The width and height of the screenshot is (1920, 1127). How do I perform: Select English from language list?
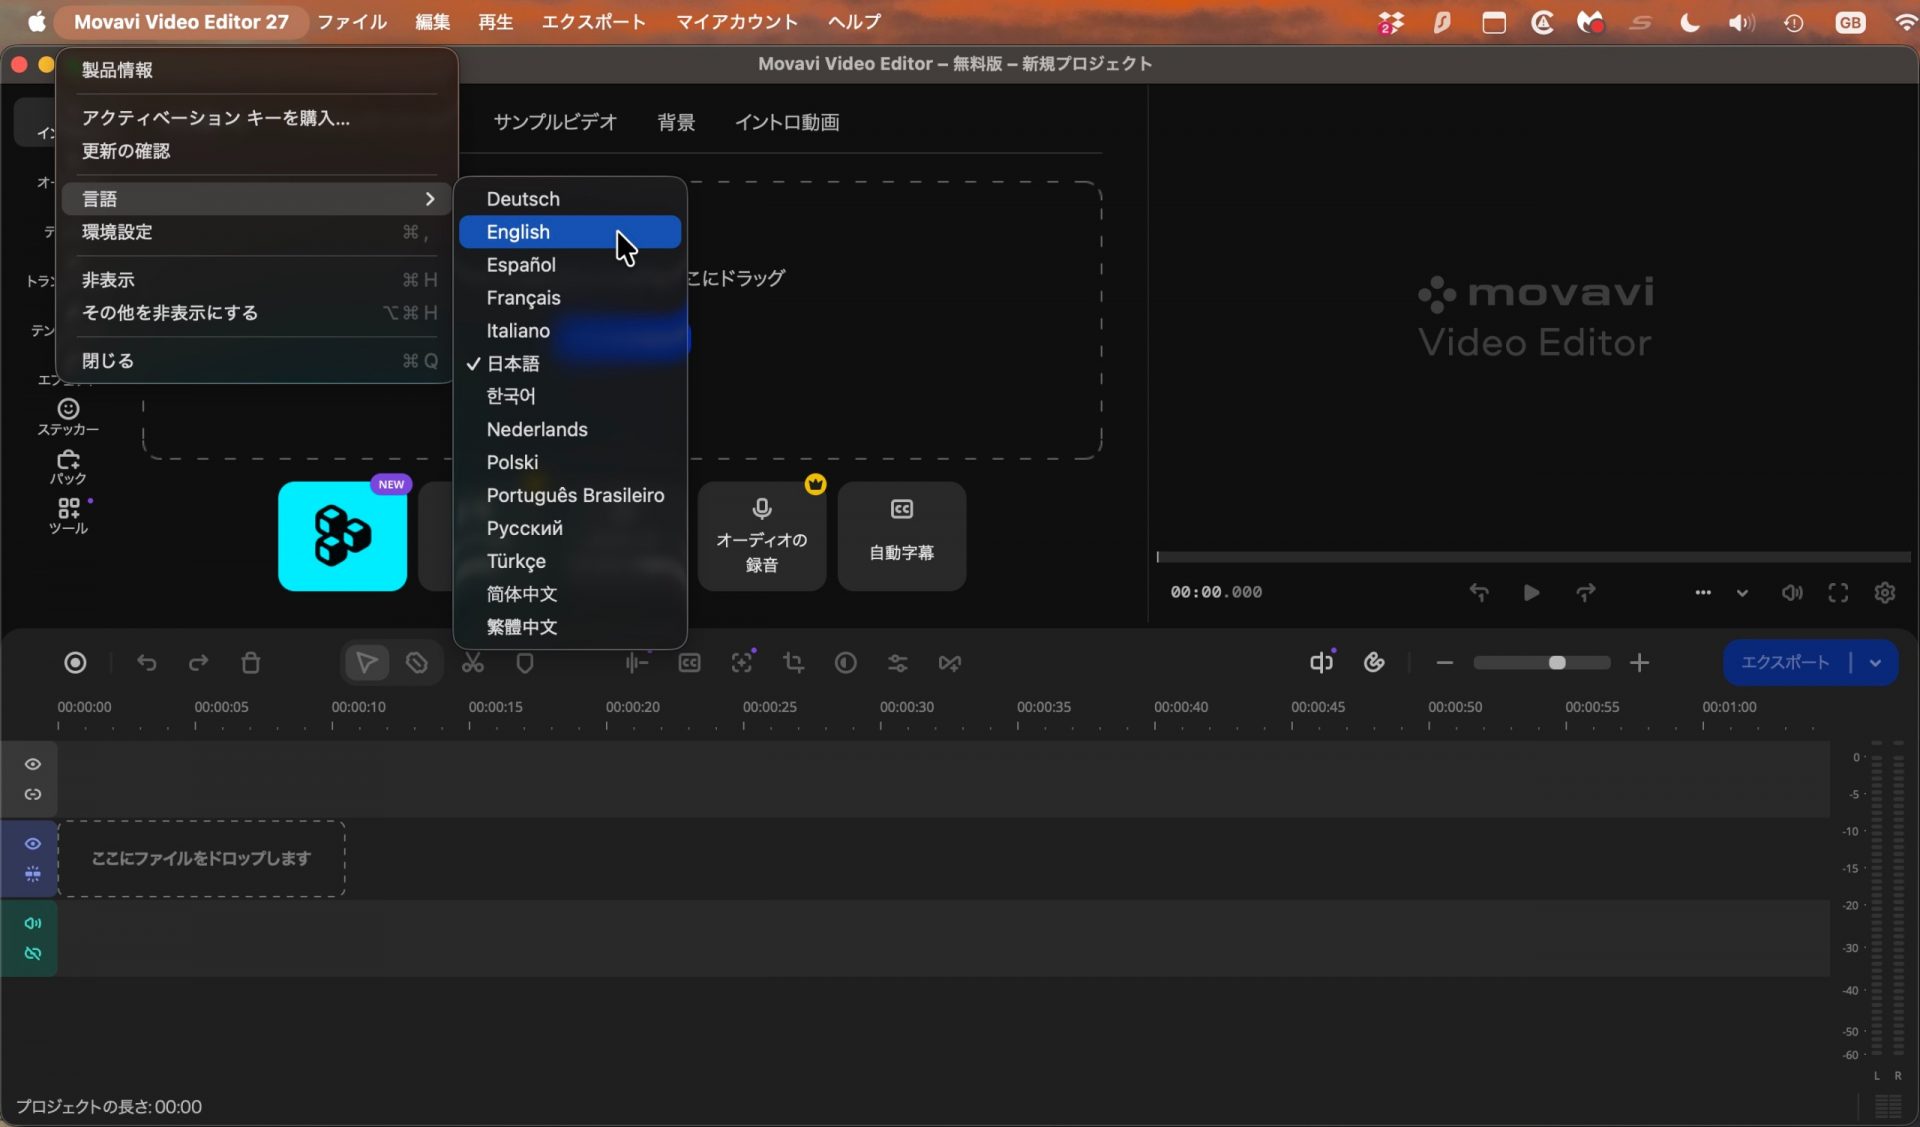[570, 232]
